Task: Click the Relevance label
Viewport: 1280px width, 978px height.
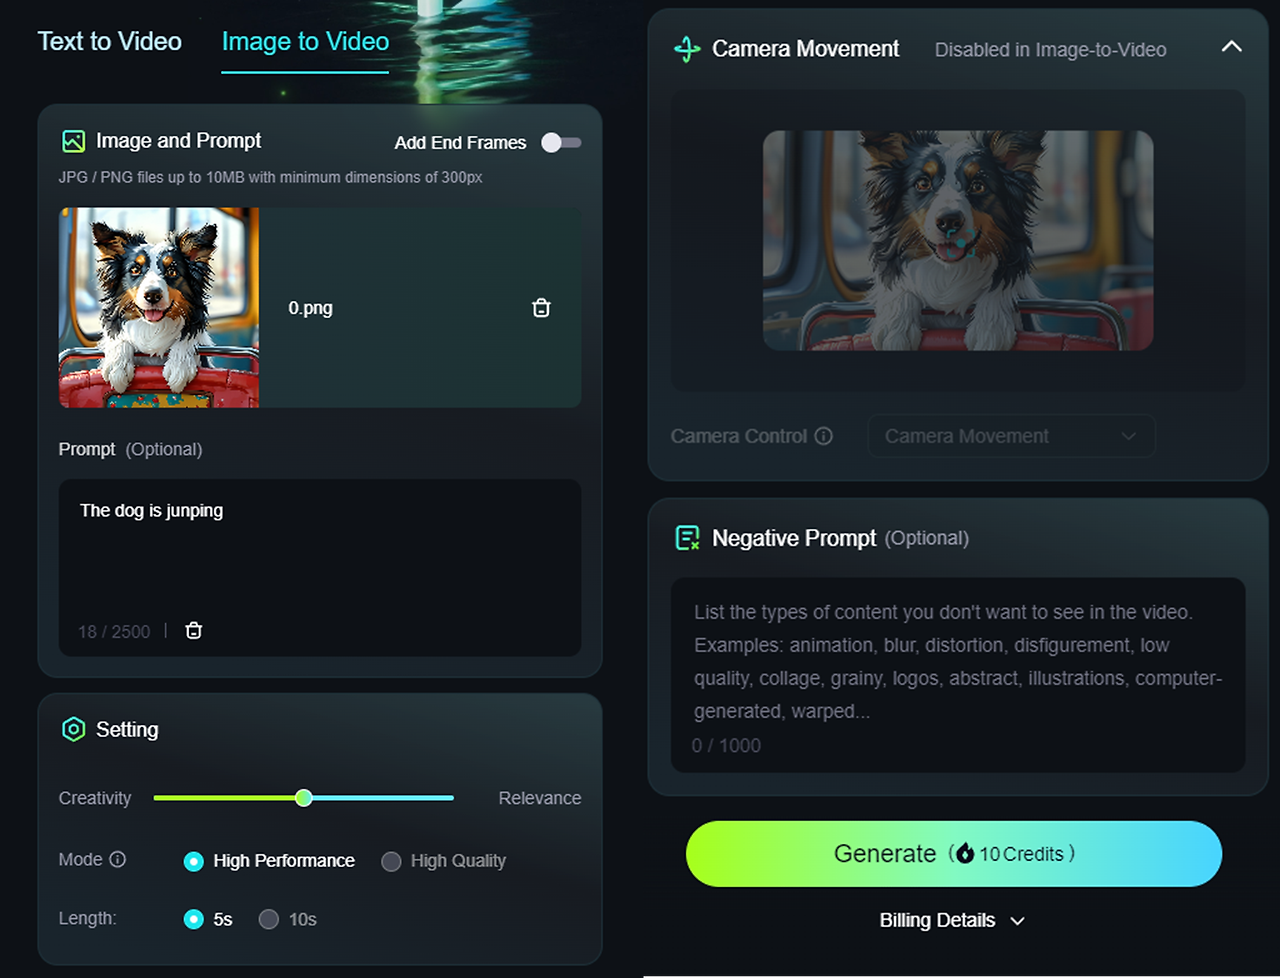Action: point(540,798)
